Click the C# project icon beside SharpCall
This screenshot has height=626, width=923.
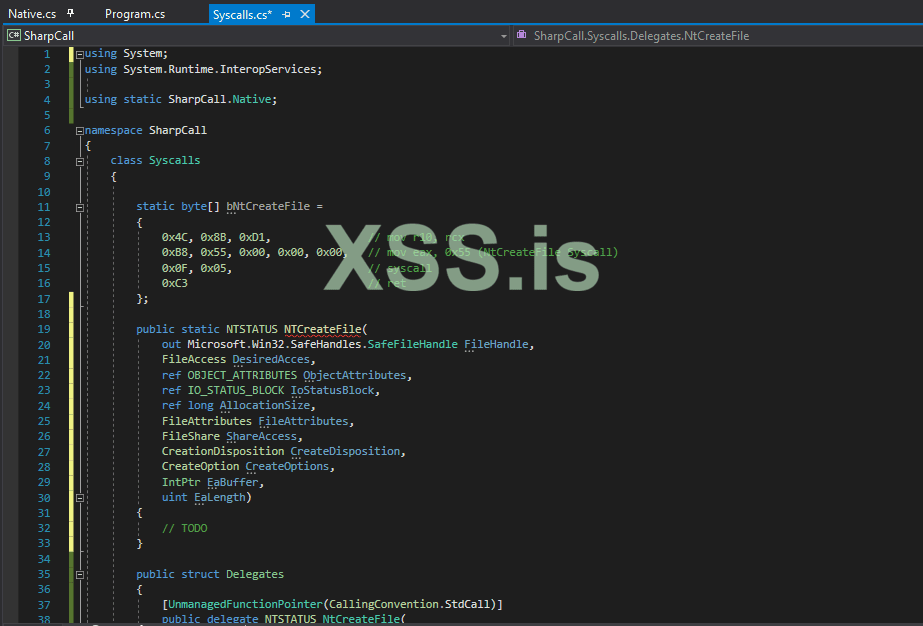(14, 35)
